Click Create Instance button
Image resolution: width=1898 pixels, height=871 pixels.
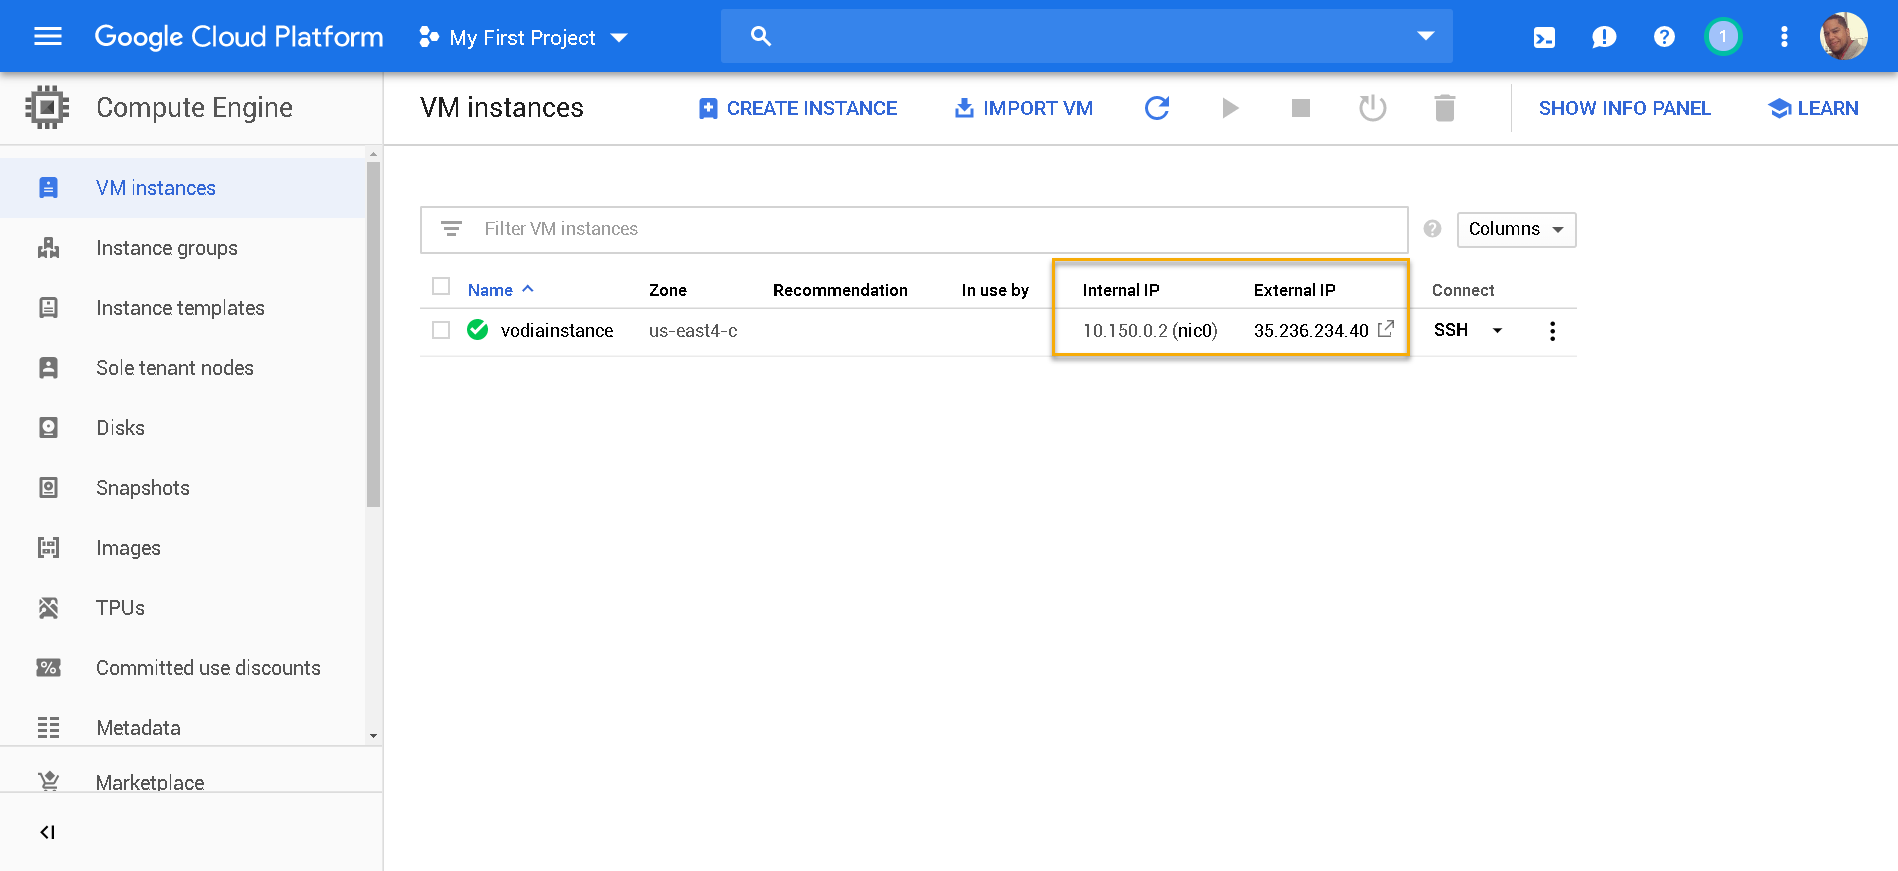(x=797, y=108)
